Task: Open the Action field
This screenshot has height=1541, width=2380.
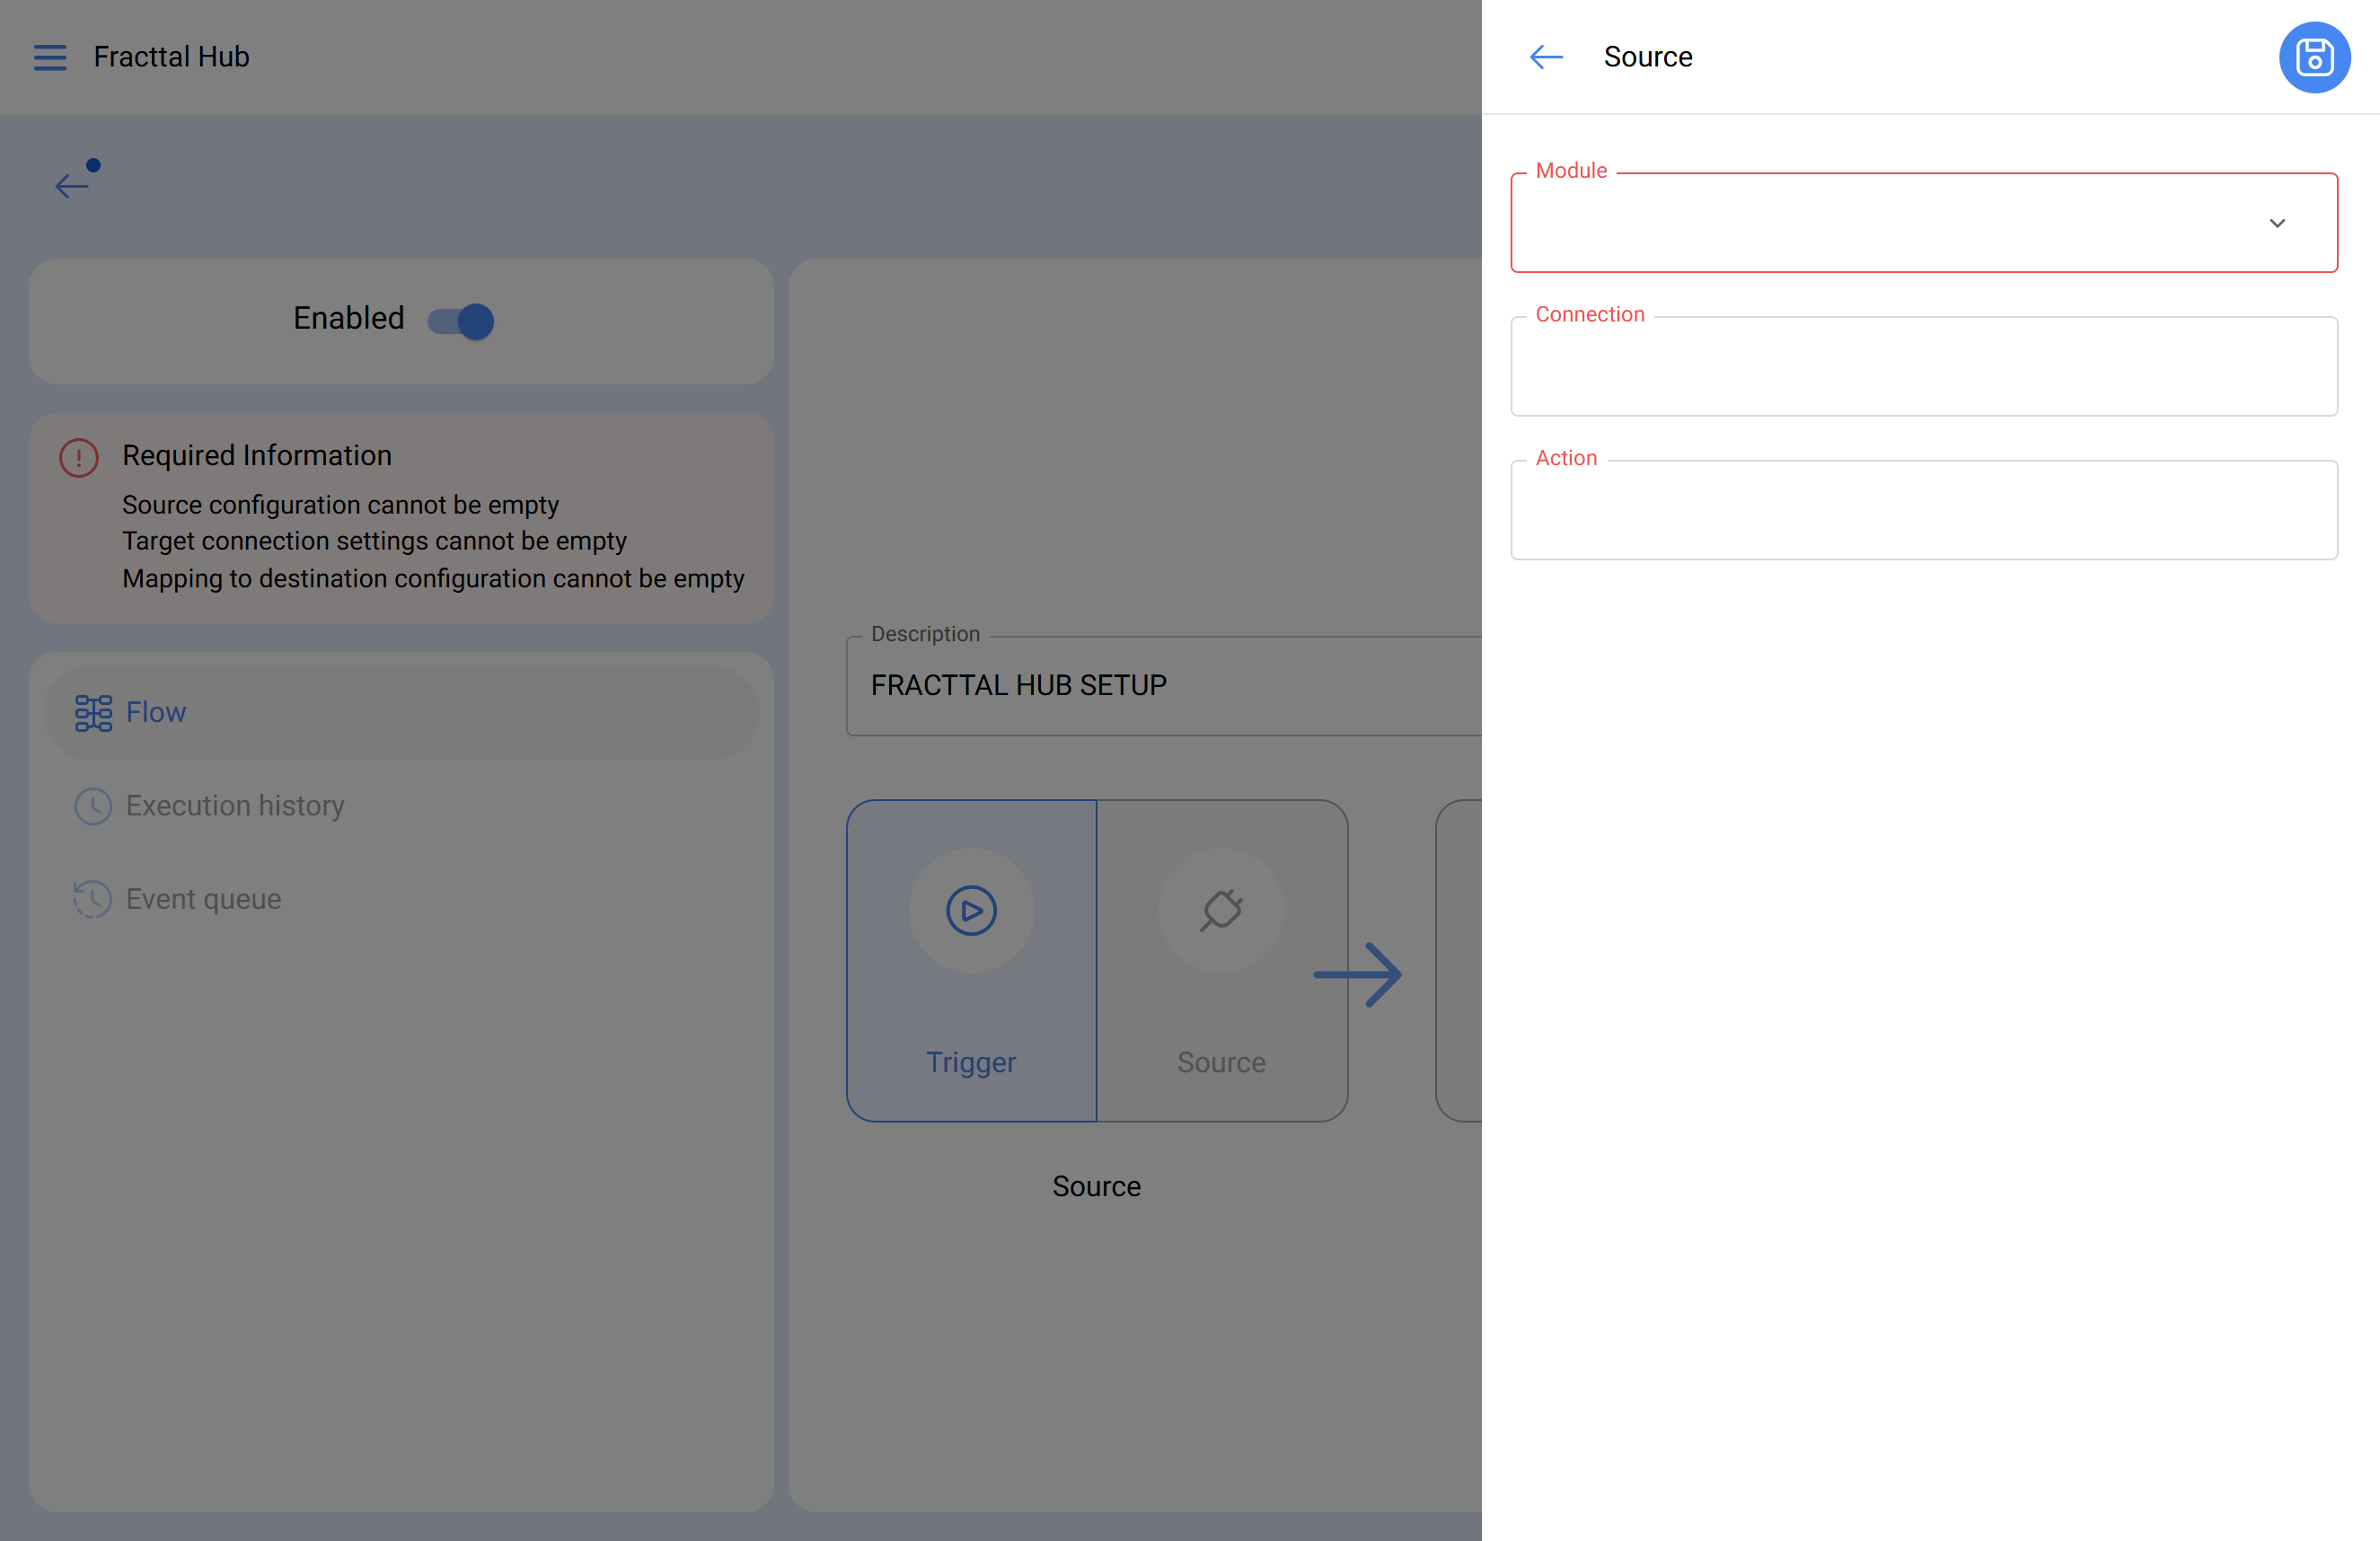Action: (1923, 511)
